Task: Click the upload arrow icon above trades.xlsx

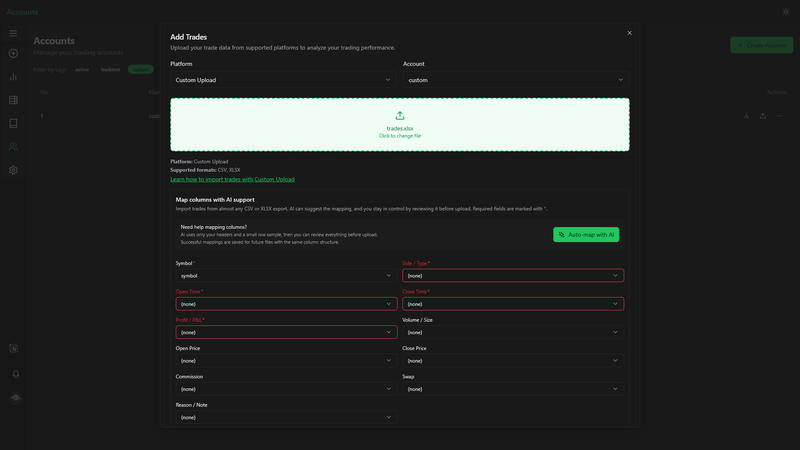Action: [x=399, y=116]
